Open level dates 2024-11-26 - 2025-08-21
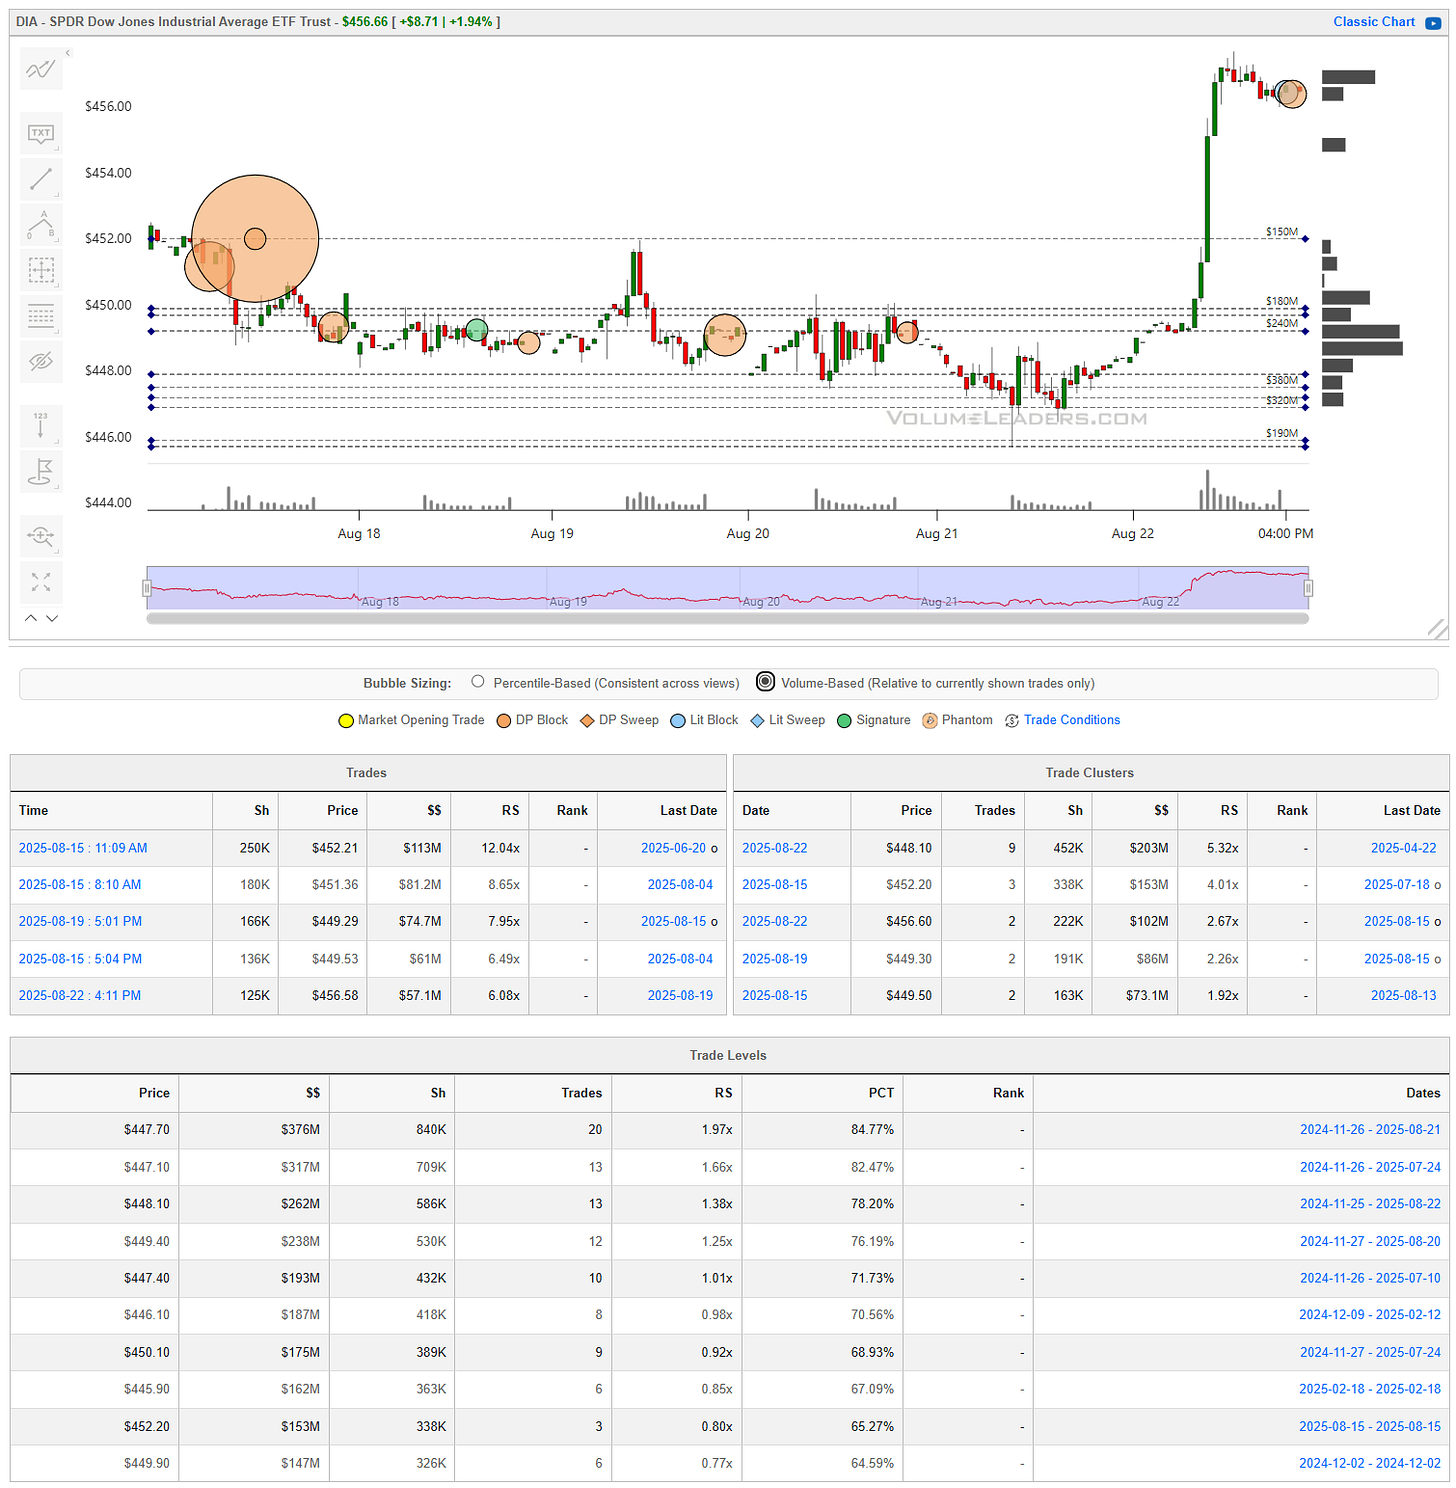Image resolution: width=1456 pixels, height=1488 pixels. coord(1370,1130)
